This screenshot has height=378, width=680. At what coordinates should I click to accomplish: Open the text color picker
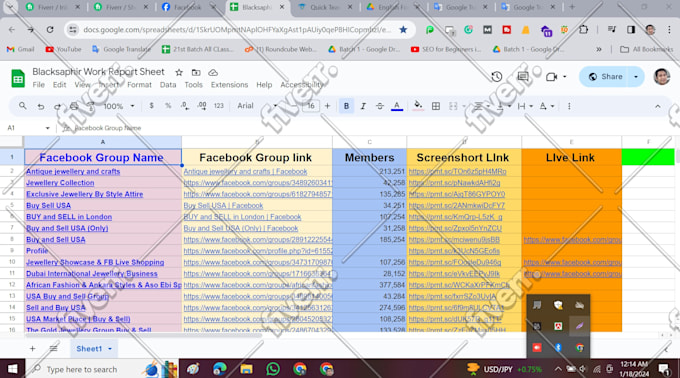tap(397, 106)
